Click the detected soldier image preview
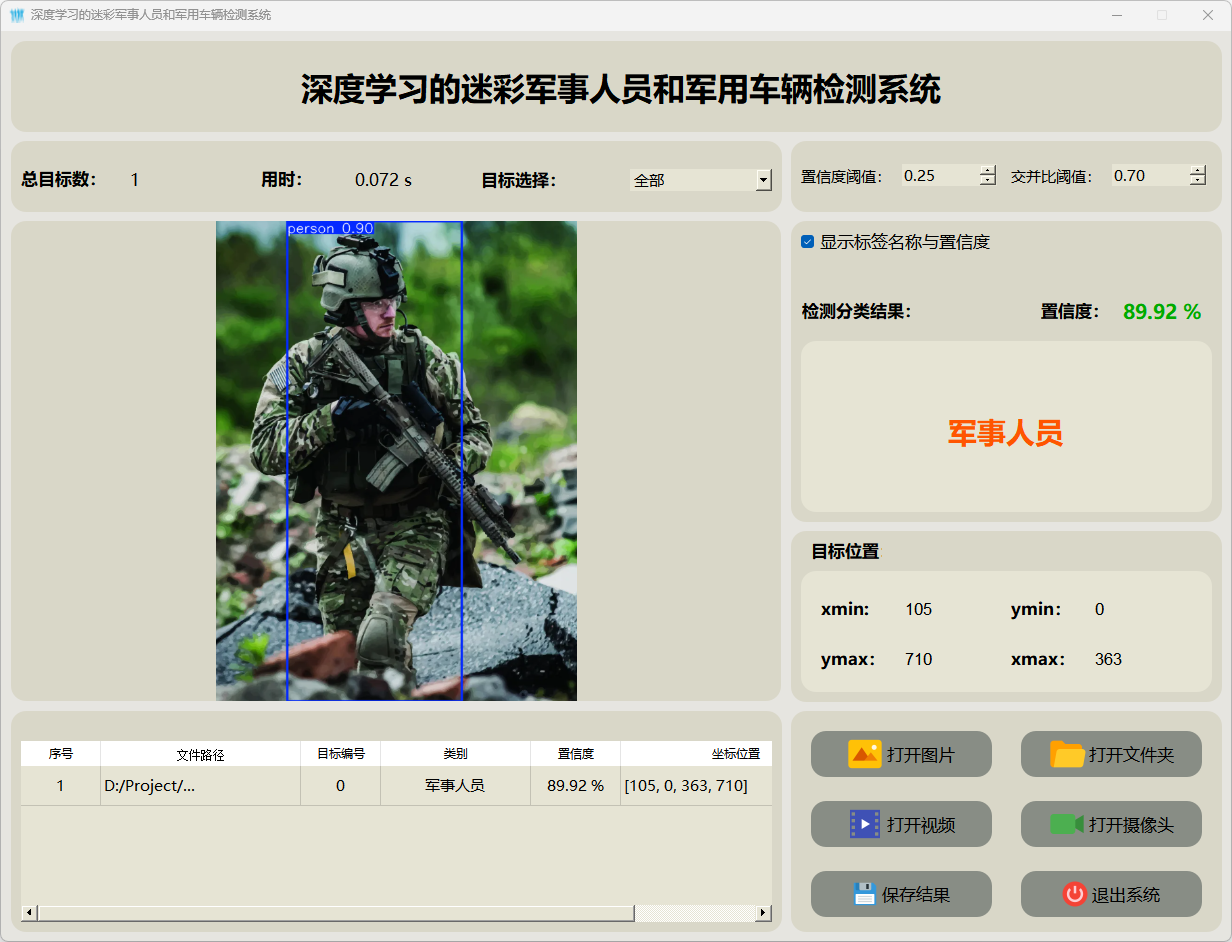 click(396, 460)
